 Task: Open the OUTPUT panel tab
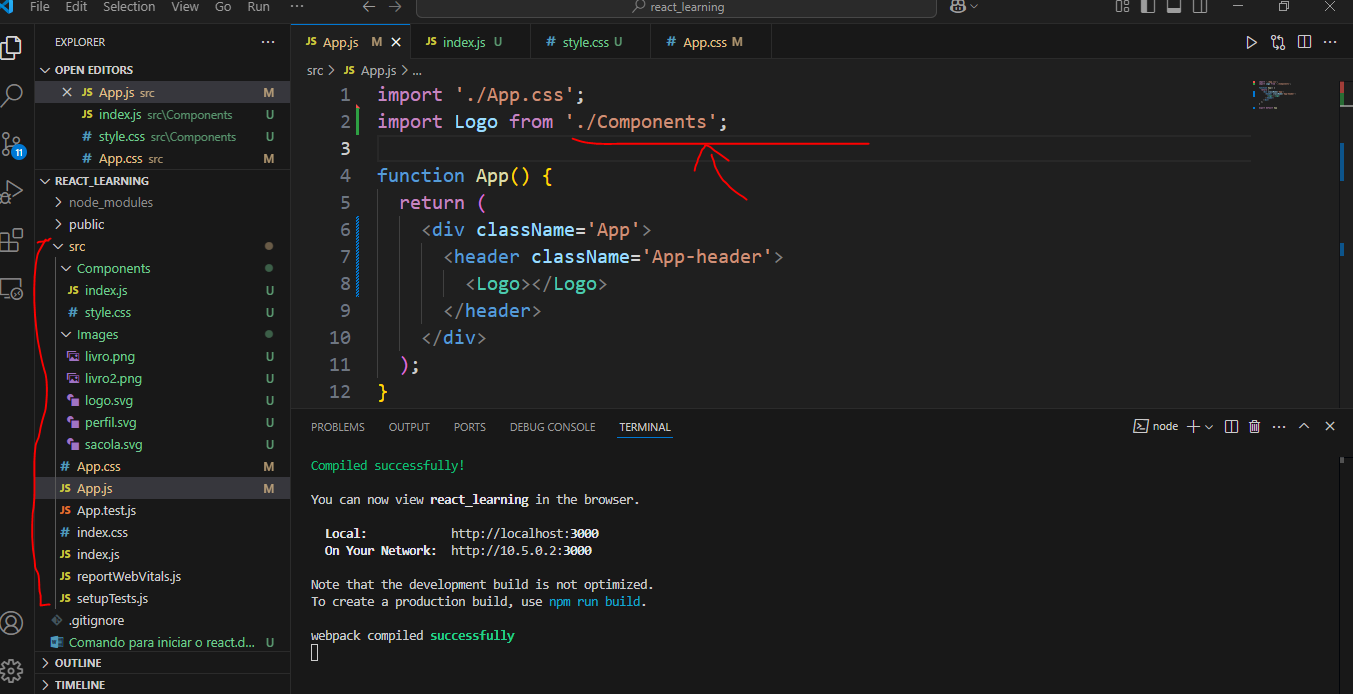(x=409, y=427)
